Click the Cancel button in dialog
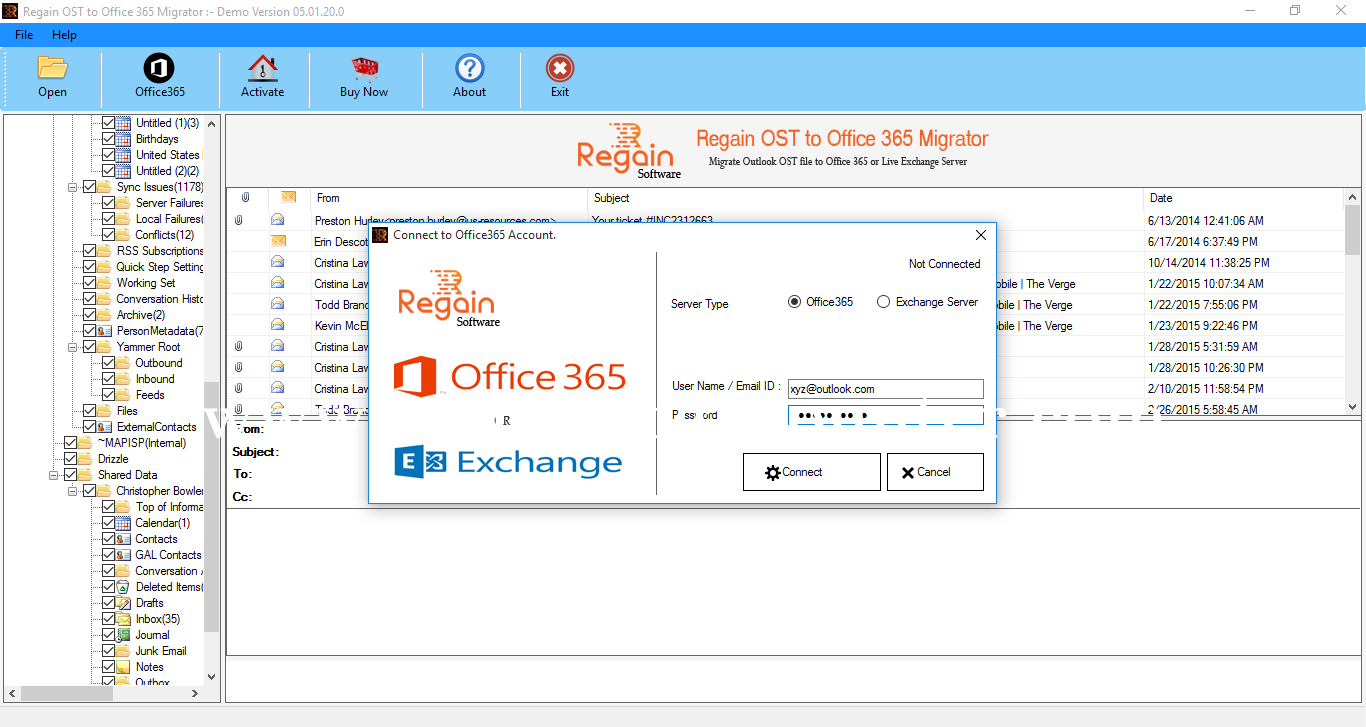Image resolution: width=1366 pixels, height=727 pixels. click(935, 472)
